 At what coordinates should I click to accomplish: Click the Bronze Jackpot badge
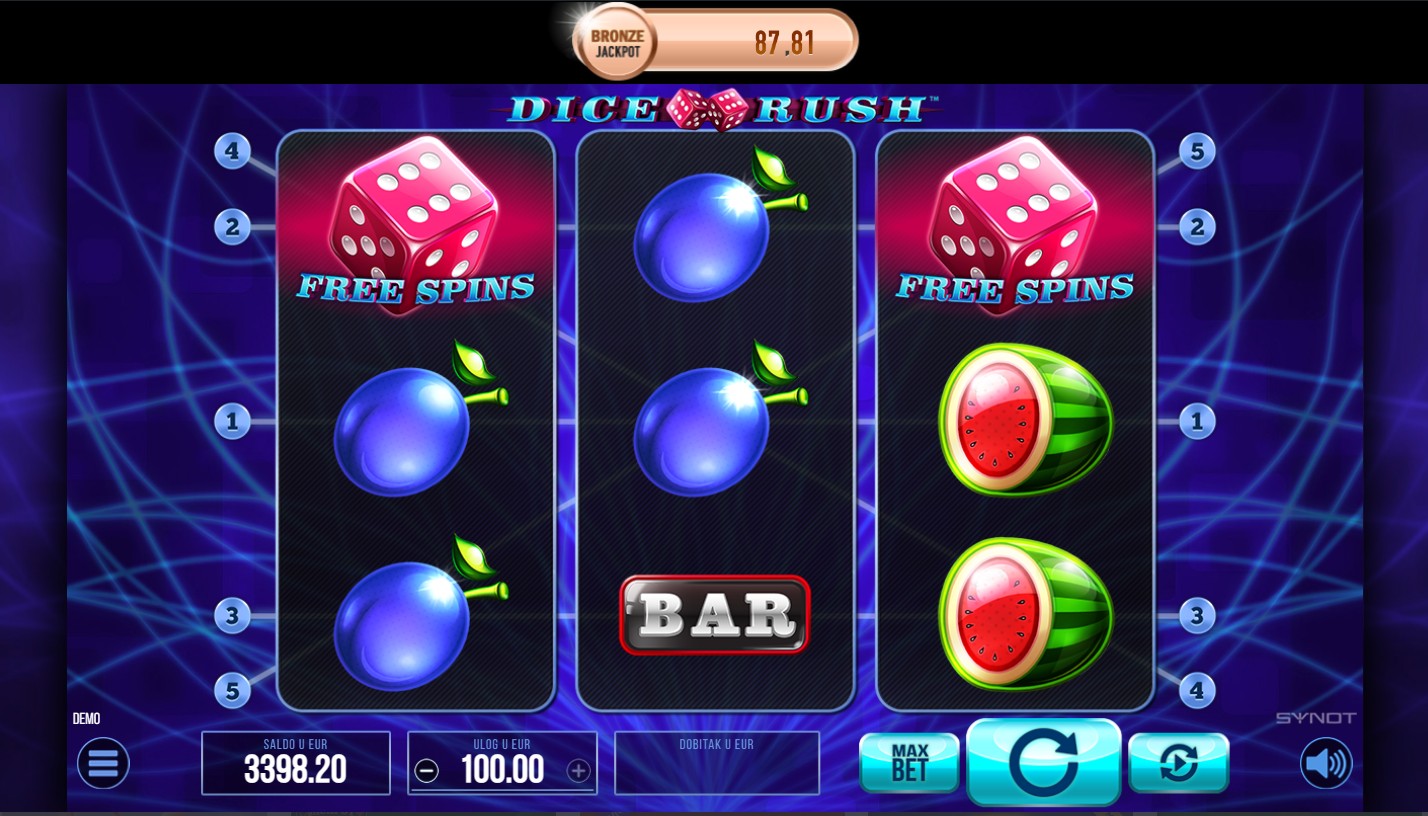[x=616, y=42]
